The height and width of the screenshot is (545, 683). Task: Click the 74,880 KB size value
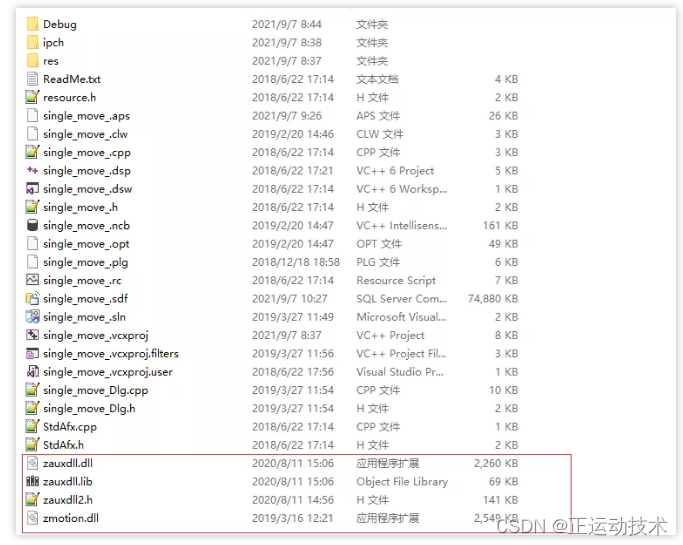tap(493, 299)
